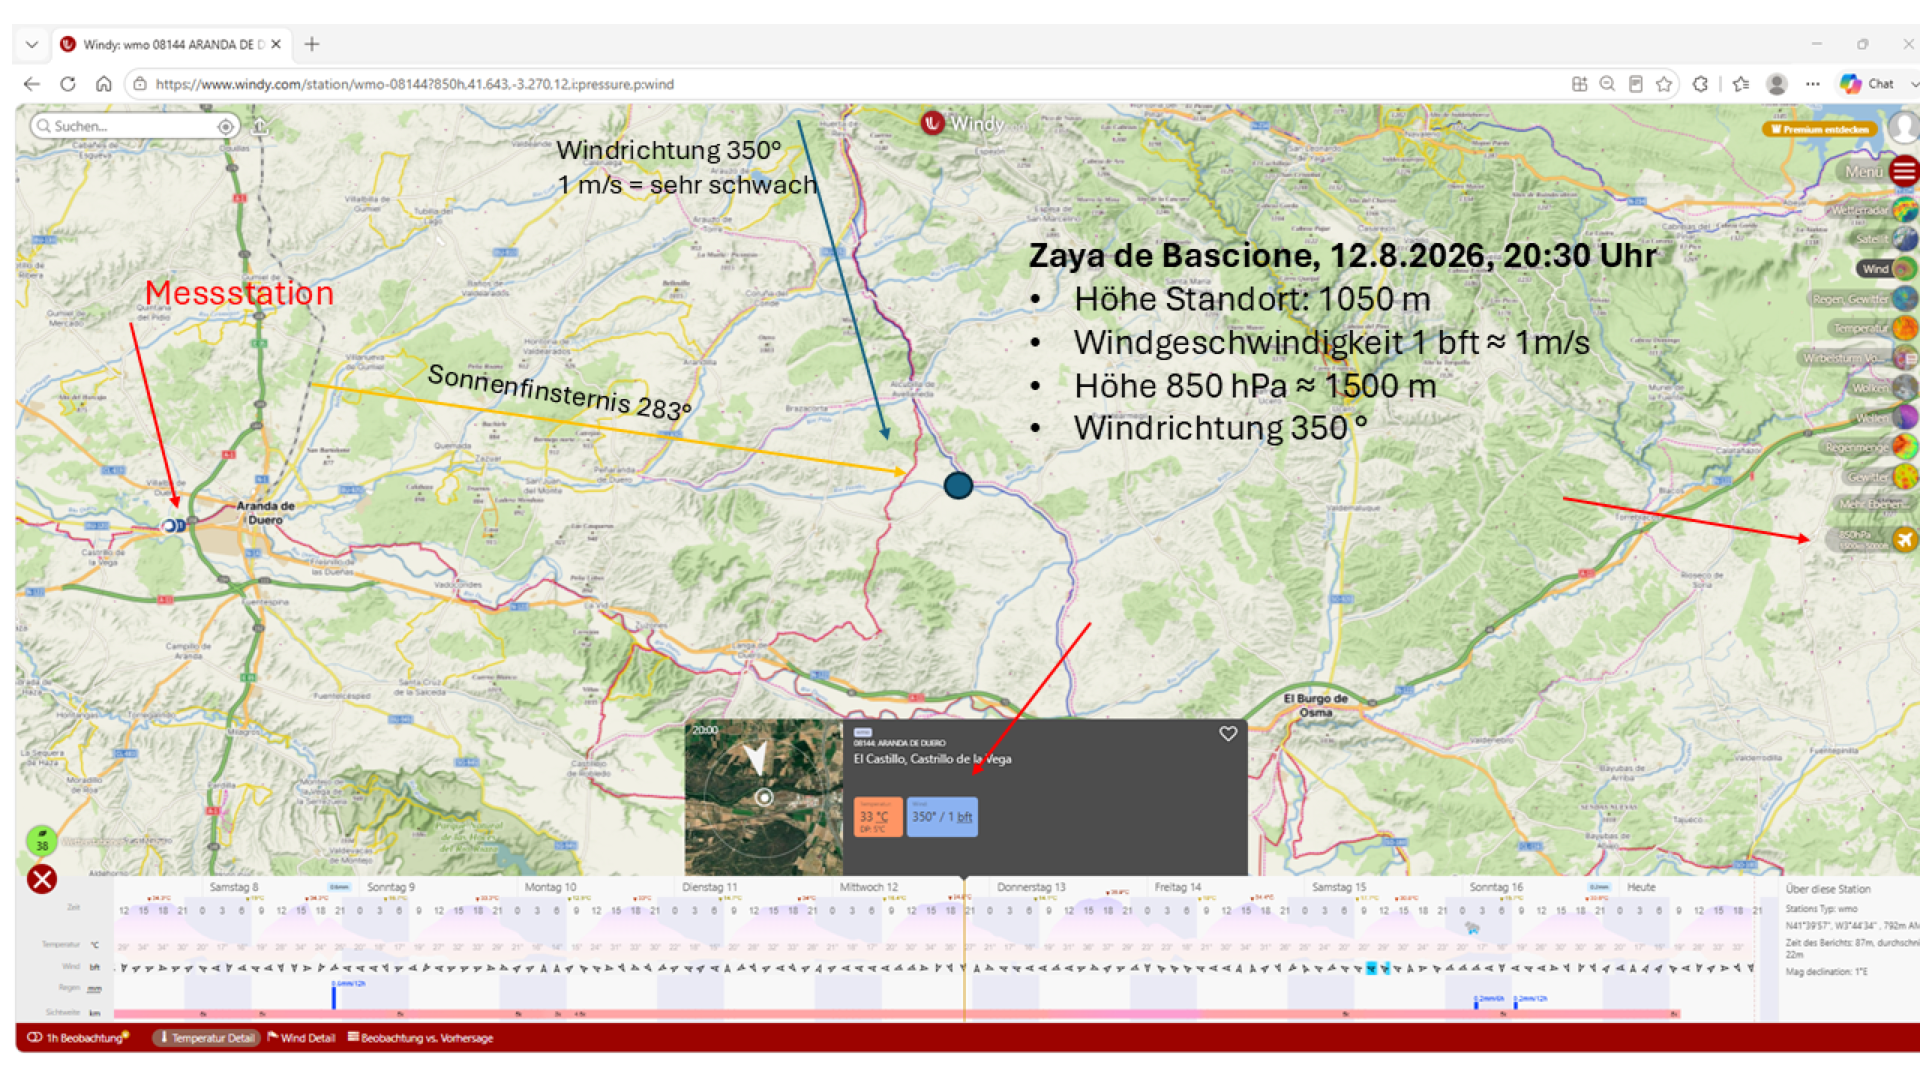This screenshot has width=1920, height=1080.
Task: Switch to the Satellit layer icon
Action: (1905, 239)
